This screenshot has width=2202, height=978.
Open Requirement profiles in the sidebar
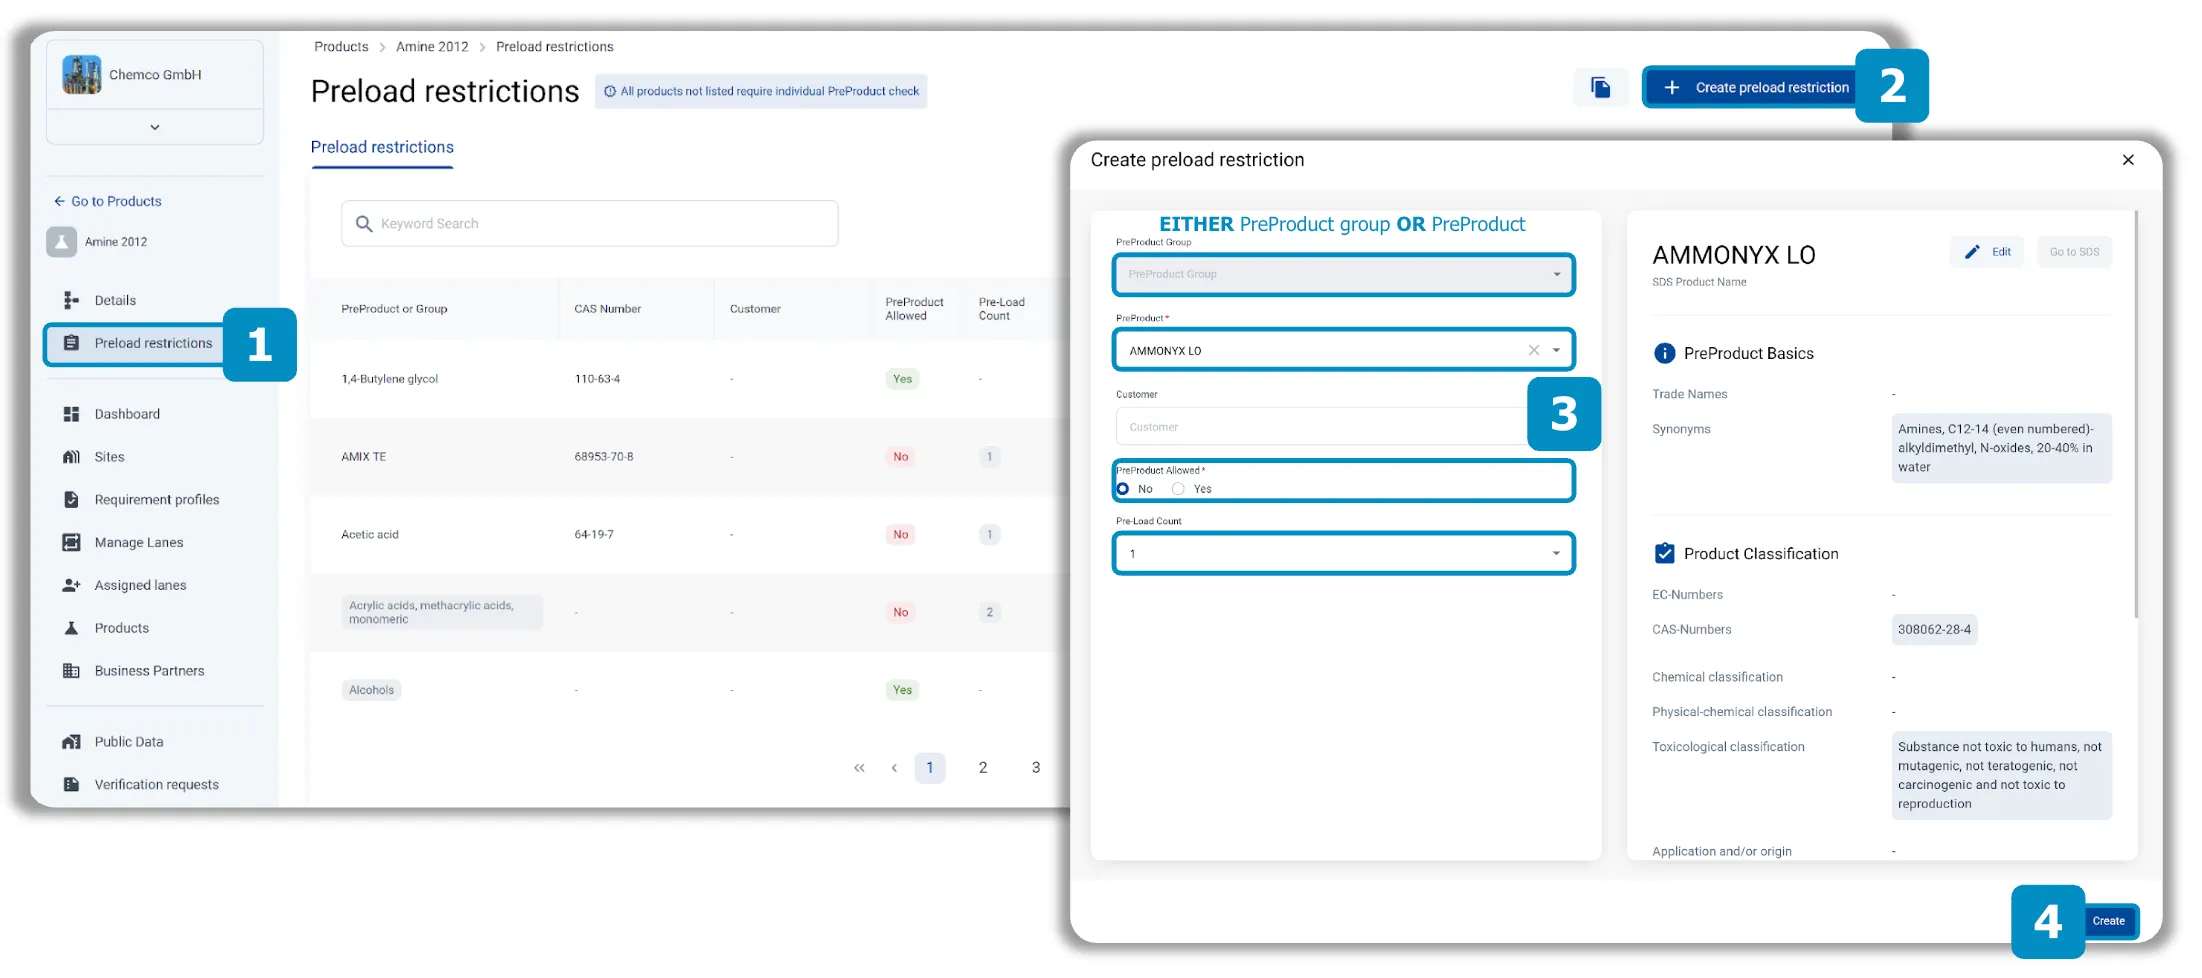(155, 500)
